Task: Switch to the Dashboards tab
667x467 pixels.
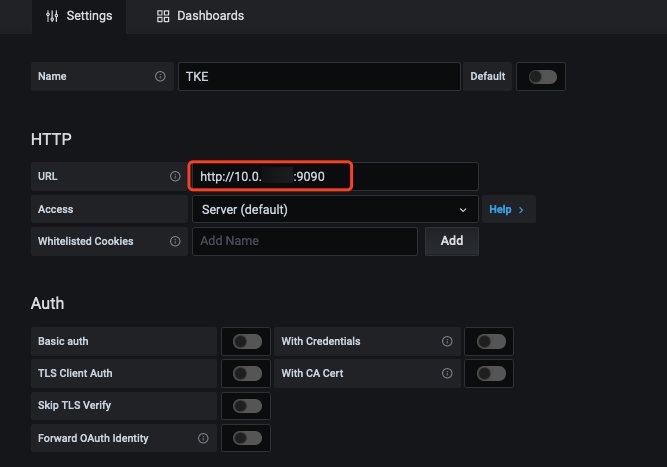Action: (200, 16)
